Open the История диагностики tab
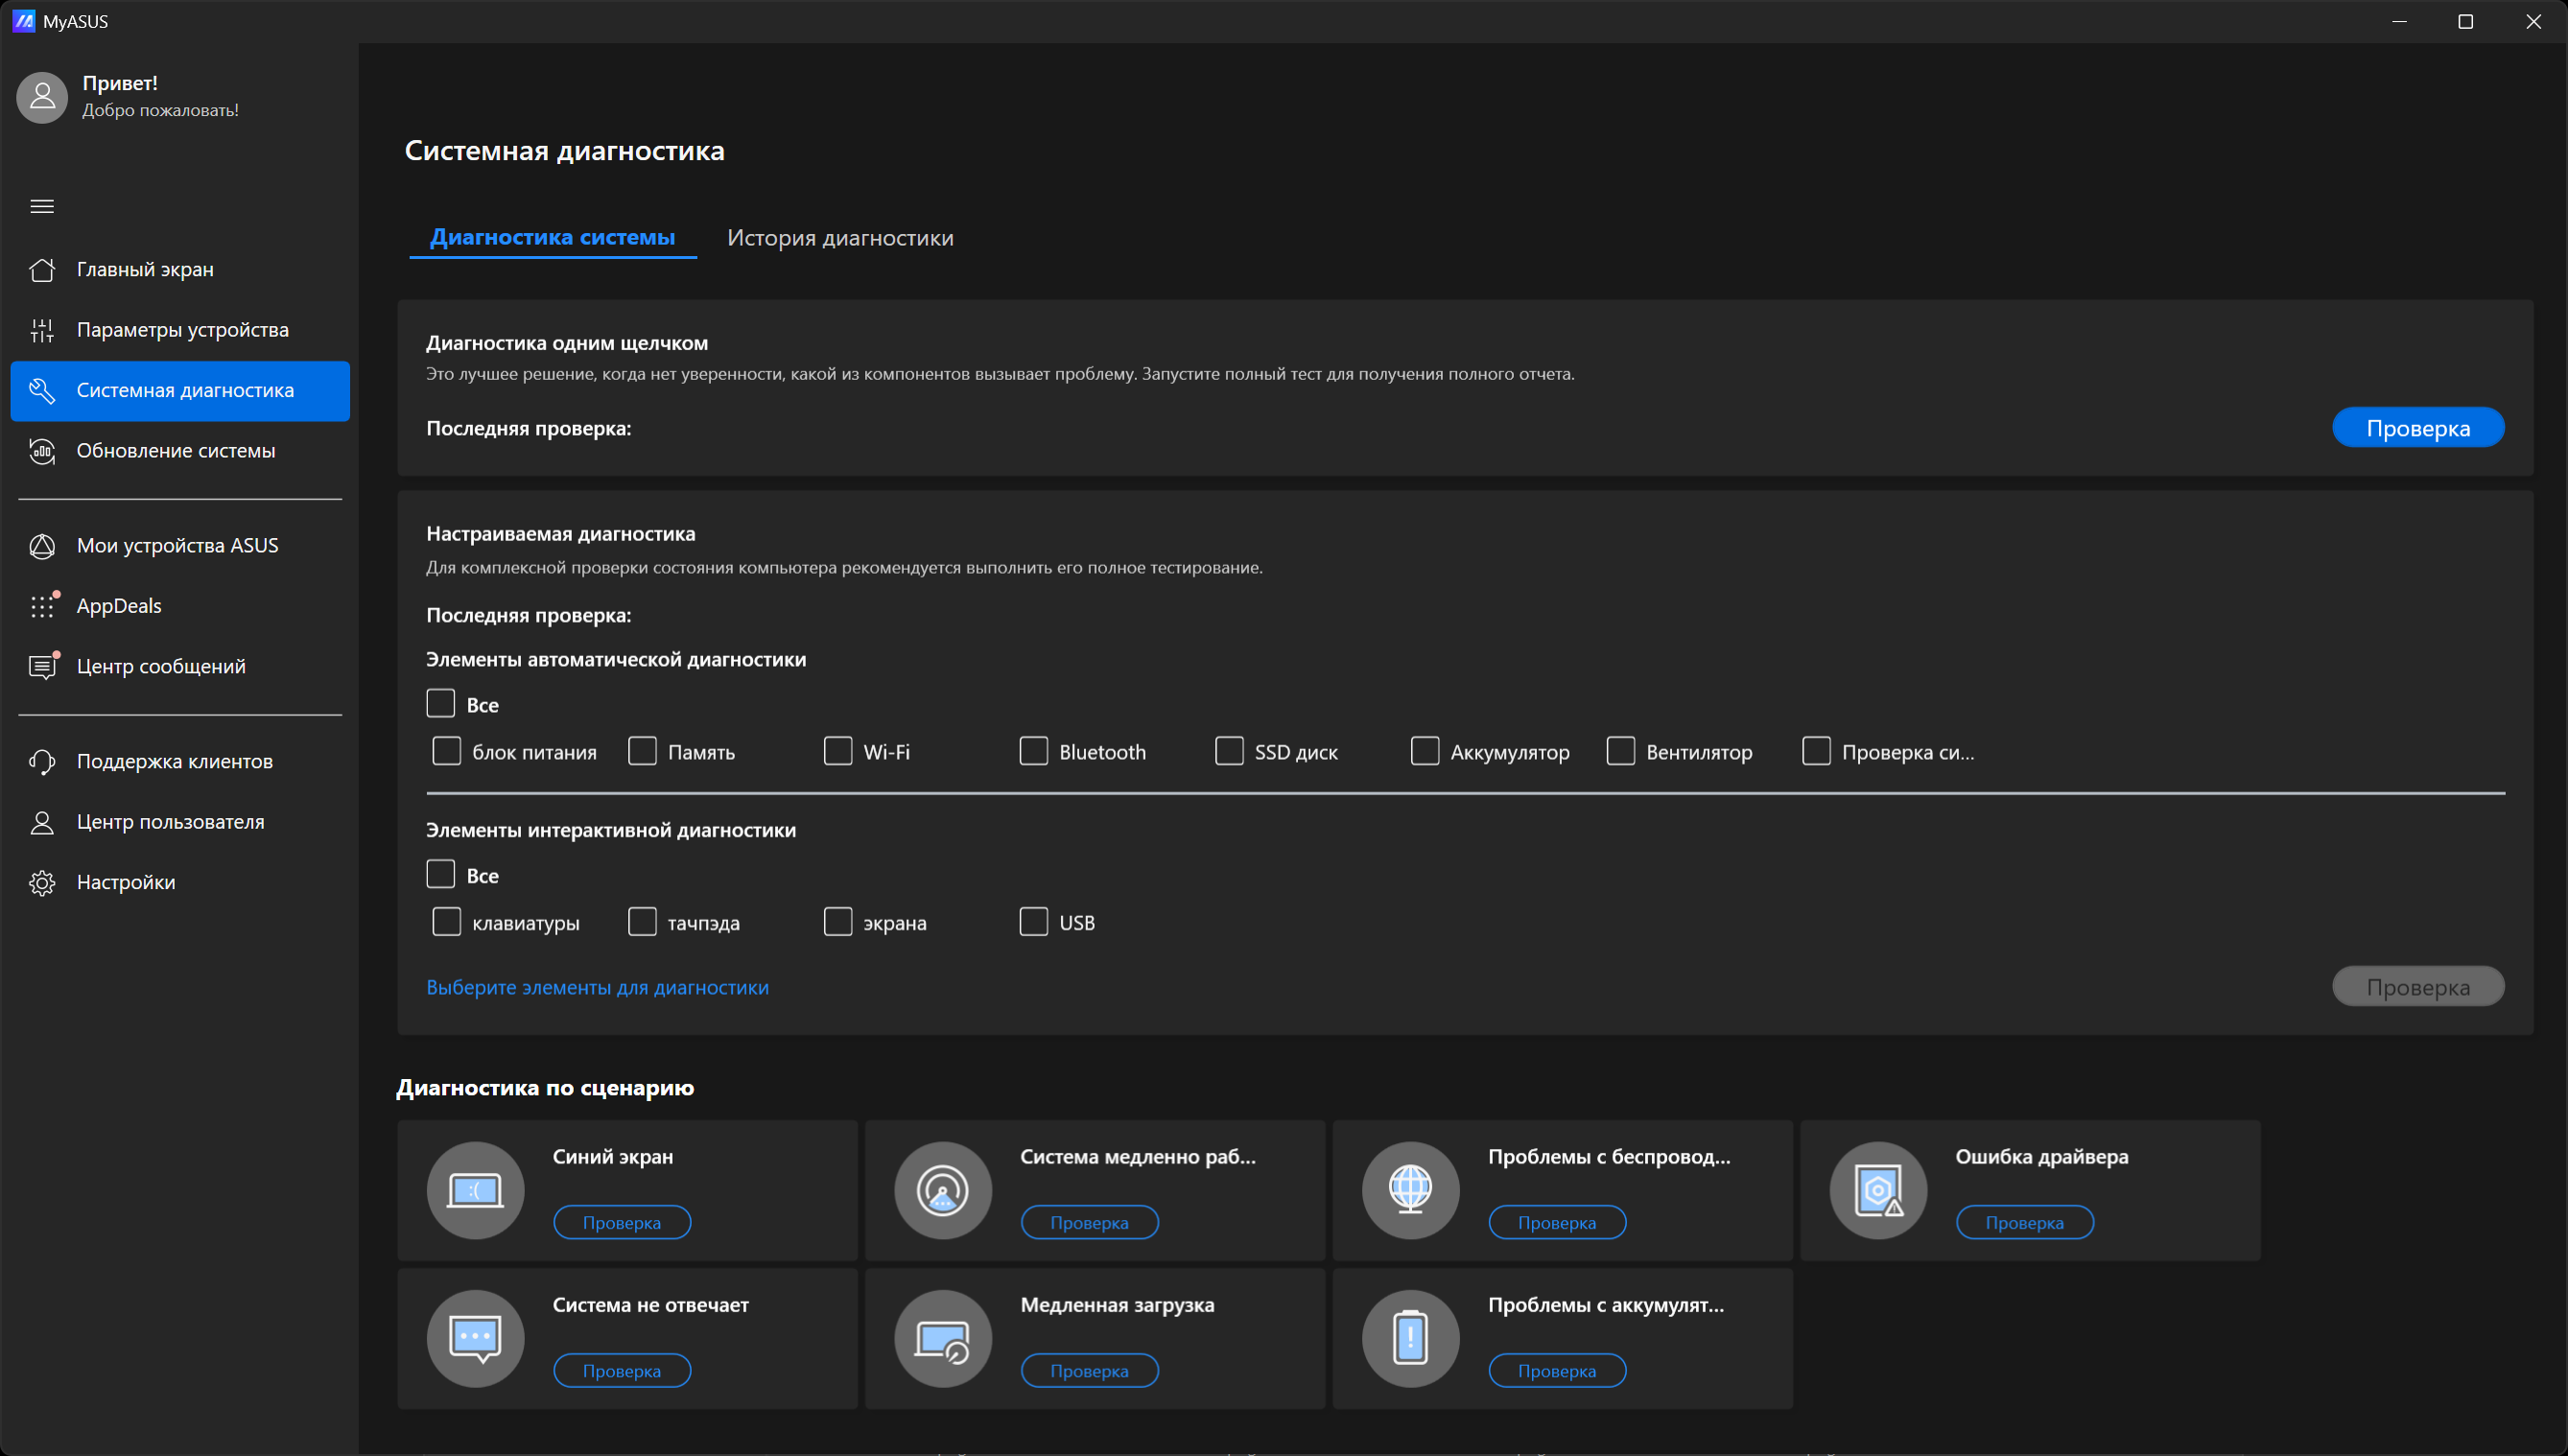The height and width of the screenshot is (1456, 2568). 840,238
